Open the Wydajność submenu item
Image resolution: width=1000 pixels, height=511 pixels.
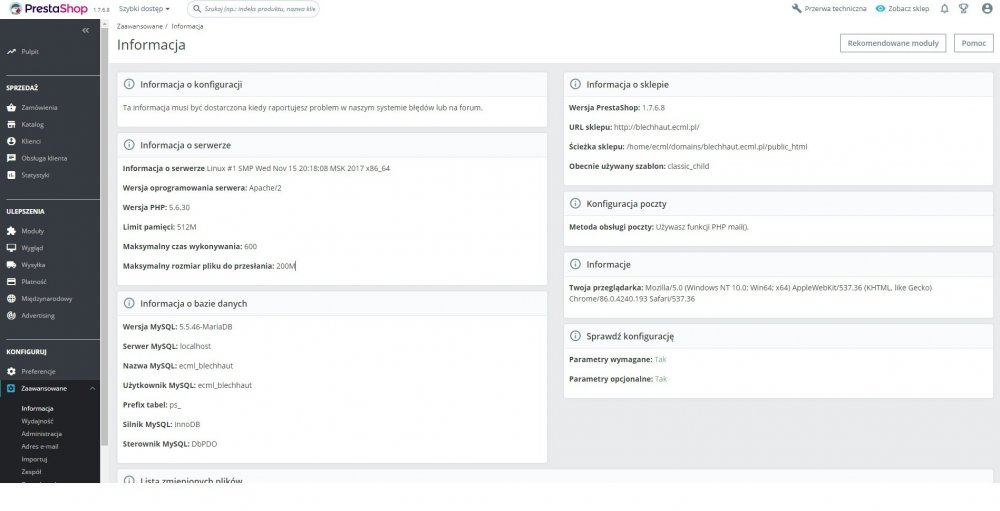(37, 421)
